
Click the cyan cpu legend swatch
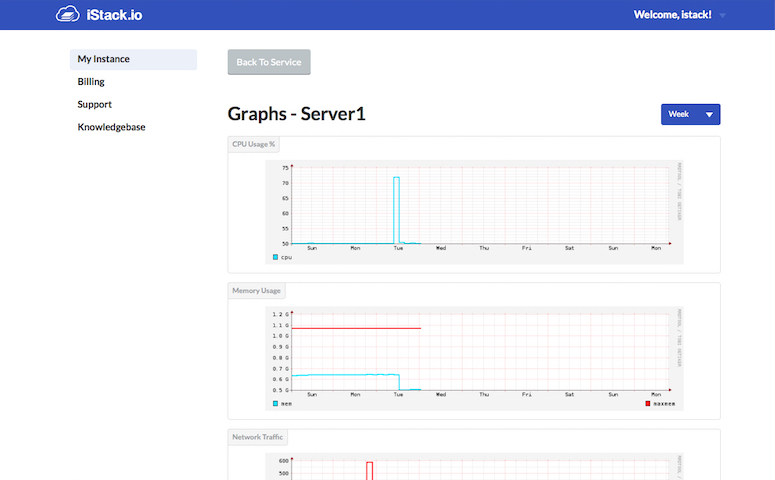click(x=275, y=257)
